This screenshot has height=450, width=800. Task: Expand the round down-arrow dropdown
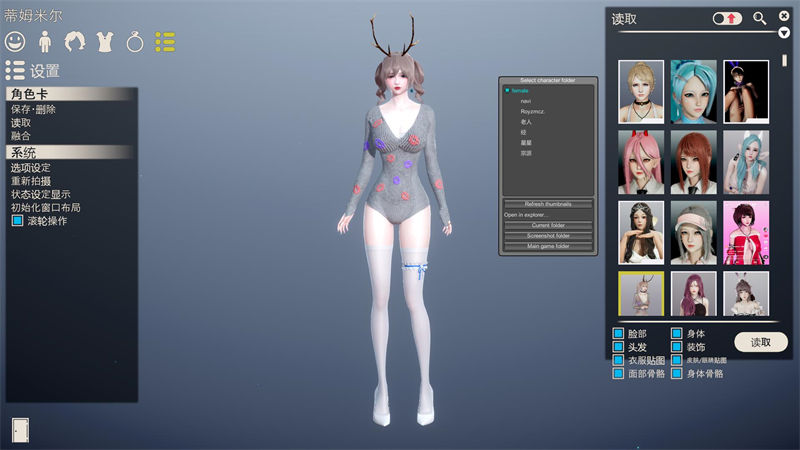[x=785, y=32]
